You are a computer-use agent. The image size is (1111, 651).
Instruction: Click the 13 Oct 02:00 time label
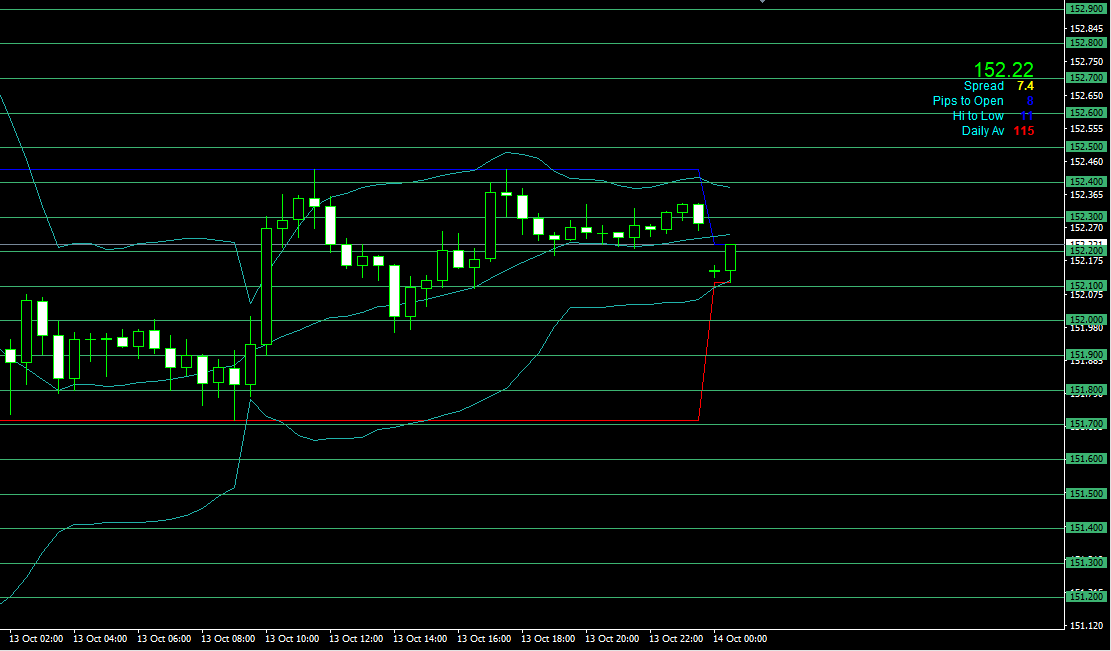point(36,638)
